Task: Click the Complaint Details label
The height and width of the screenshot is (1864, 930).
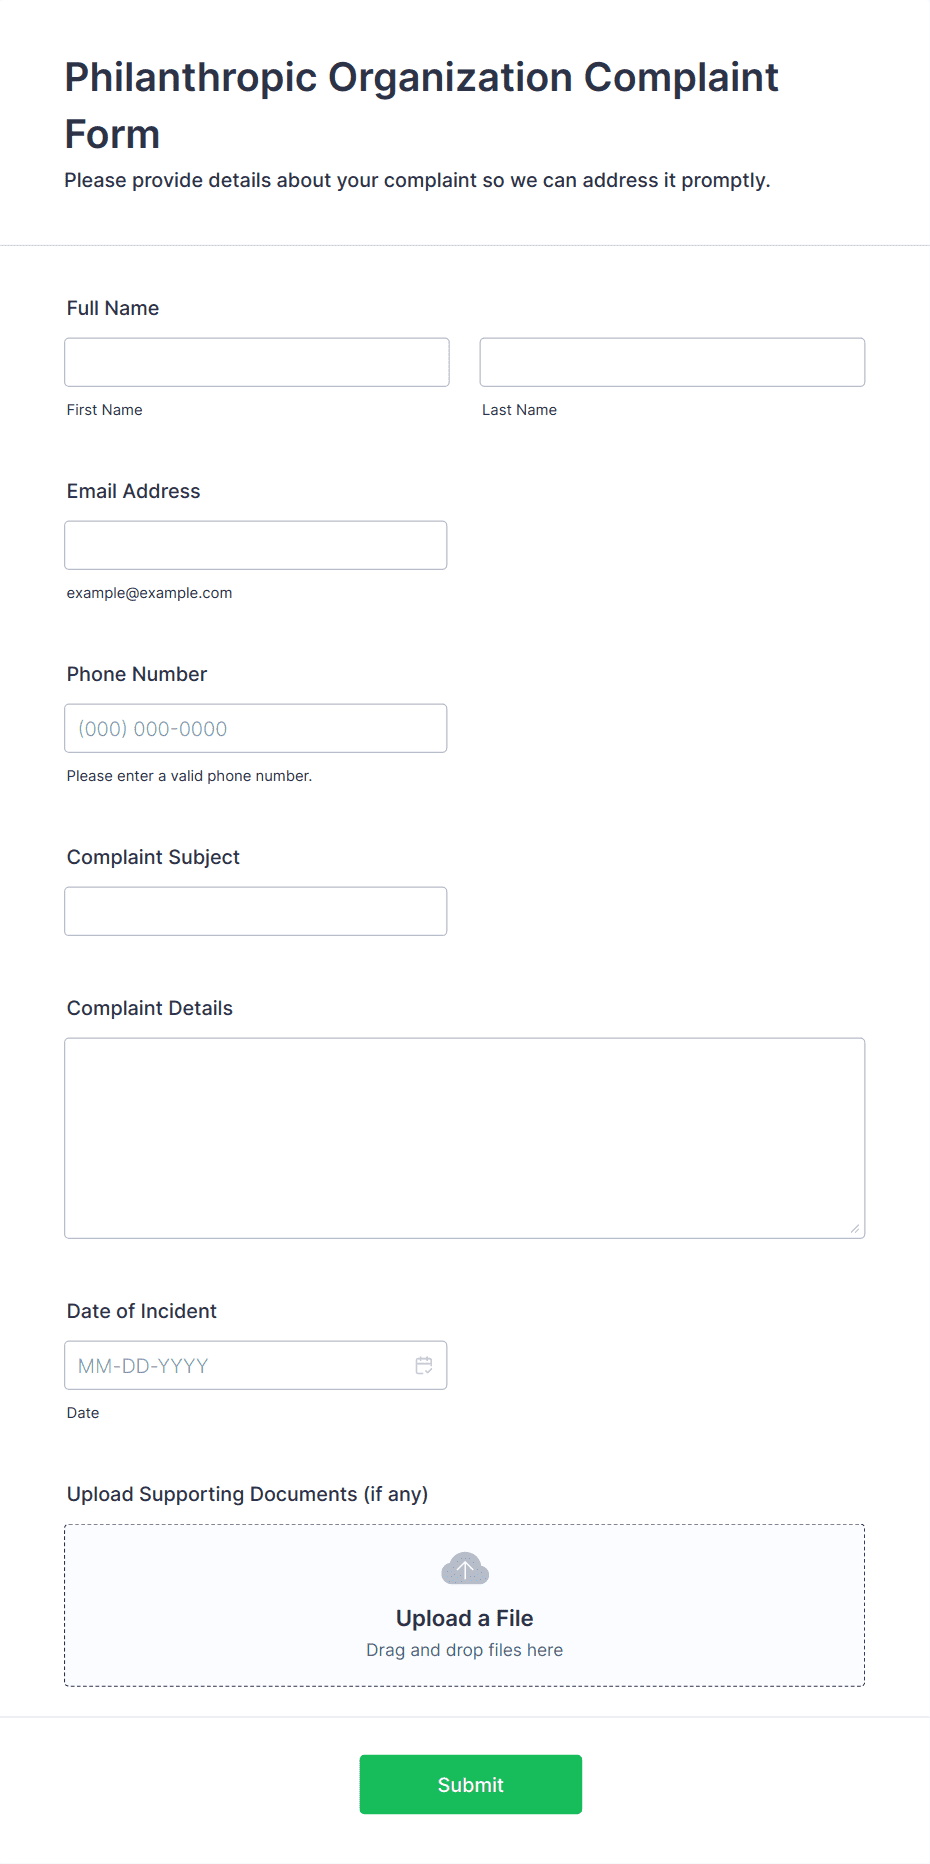Action: (150, 1008)
